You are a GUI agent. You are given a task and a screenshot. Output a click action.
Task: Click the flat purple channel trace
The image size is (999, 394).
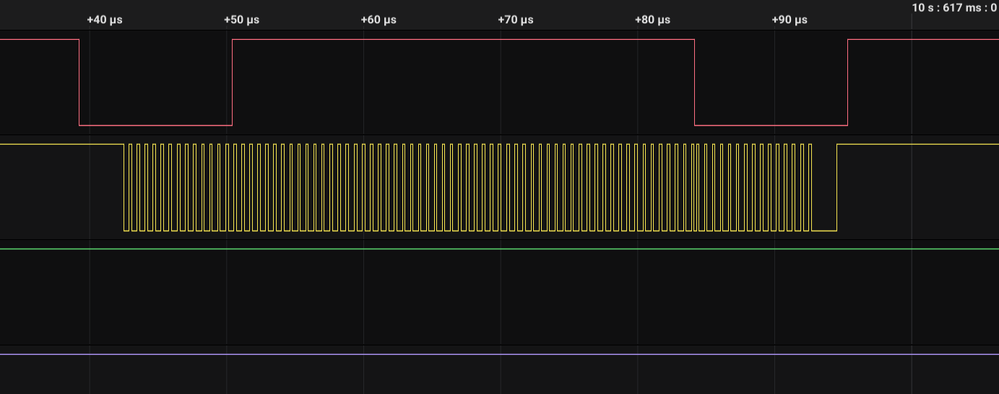click(500, 354)
